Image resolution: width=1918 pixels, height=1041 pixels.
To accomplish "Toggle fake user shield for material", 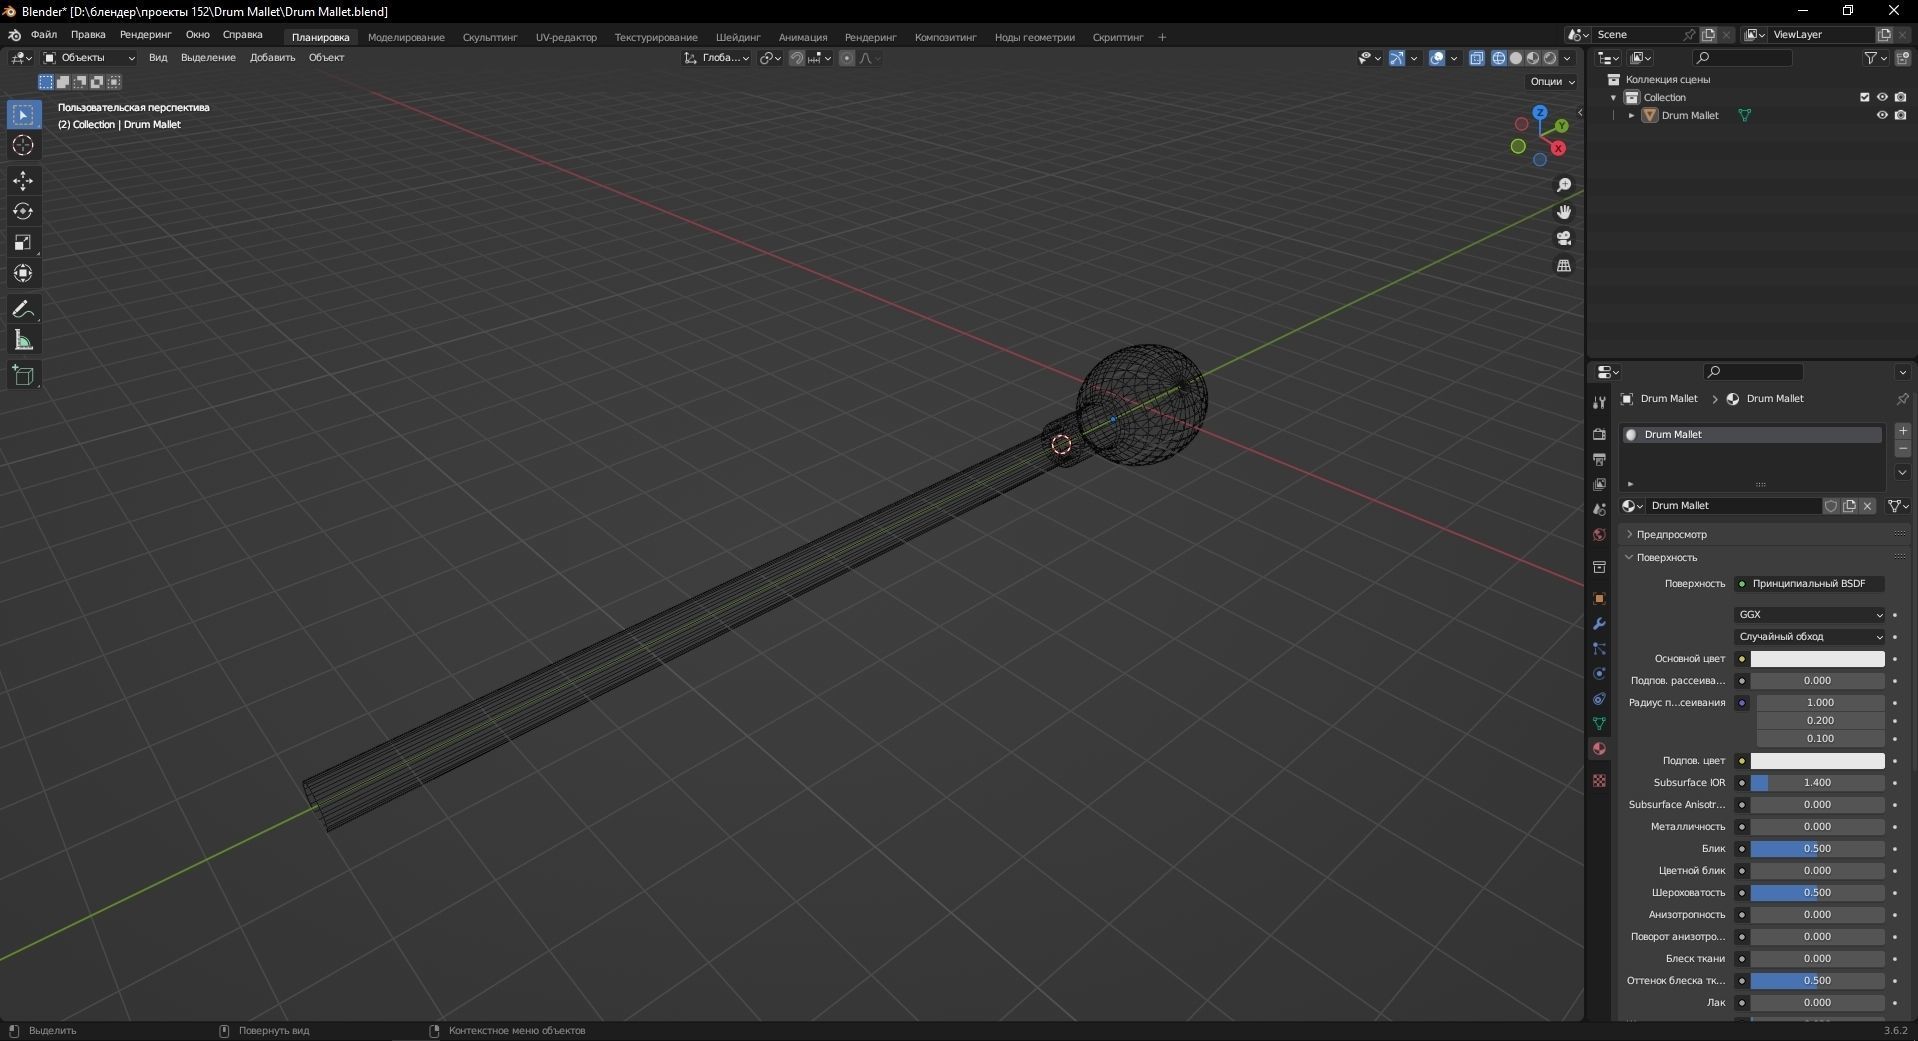I will coord(1831,506).
